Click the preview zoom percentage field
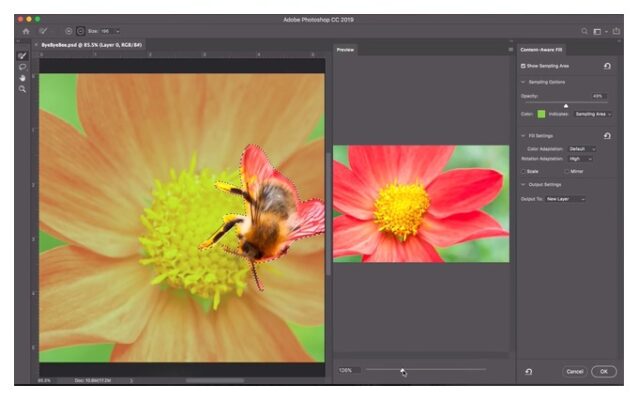The image size is (638, 400). [x=349, y=370]
